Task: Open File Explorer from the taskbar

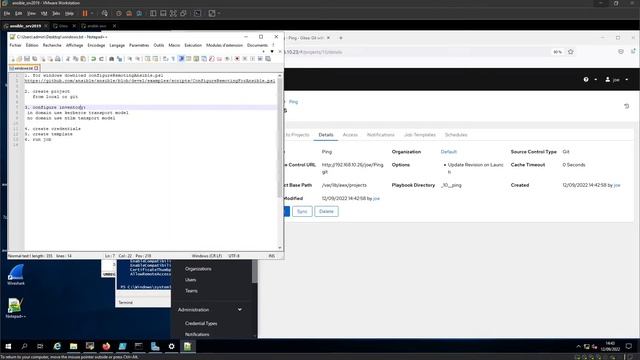Action: pos(73,346)
